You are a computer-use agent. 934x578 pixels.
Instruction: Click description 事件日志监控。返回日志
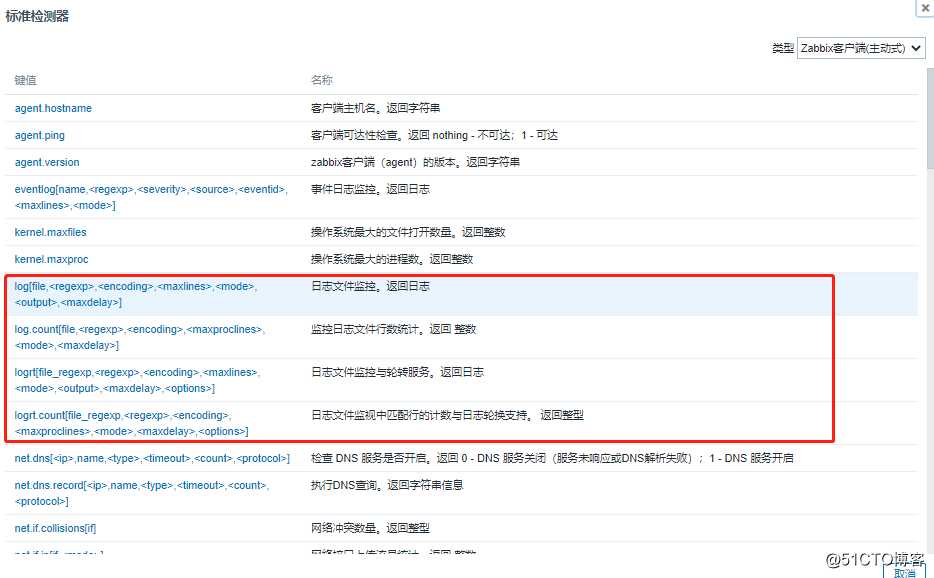(370, 189)
